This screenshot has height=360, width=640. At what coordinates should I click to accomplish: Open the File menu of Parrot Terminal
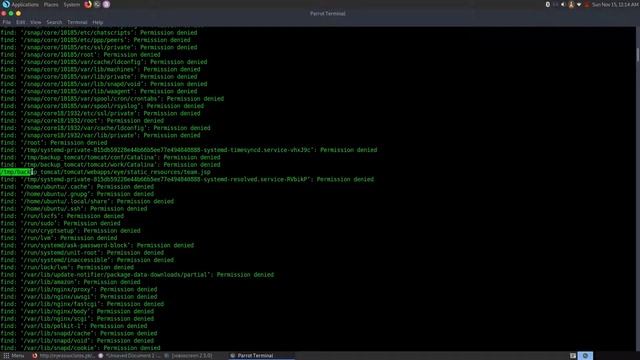(x=7, y=22)
